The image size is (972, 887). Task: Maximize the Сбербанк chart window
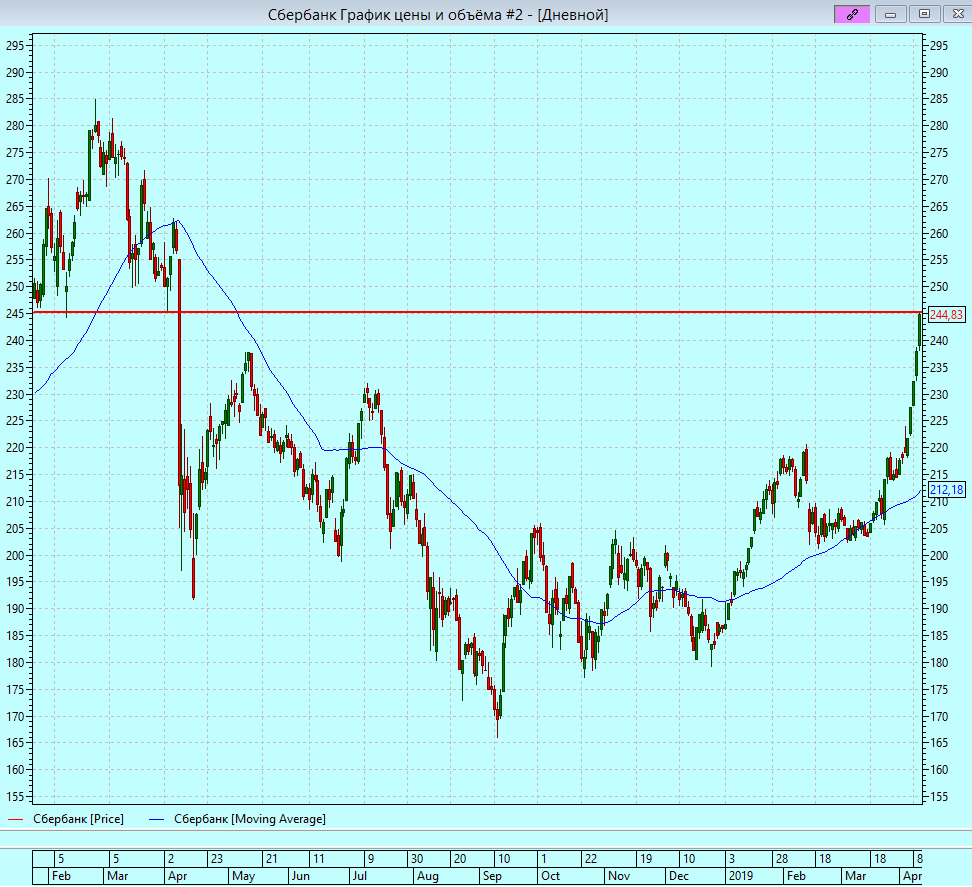point(924,14)
